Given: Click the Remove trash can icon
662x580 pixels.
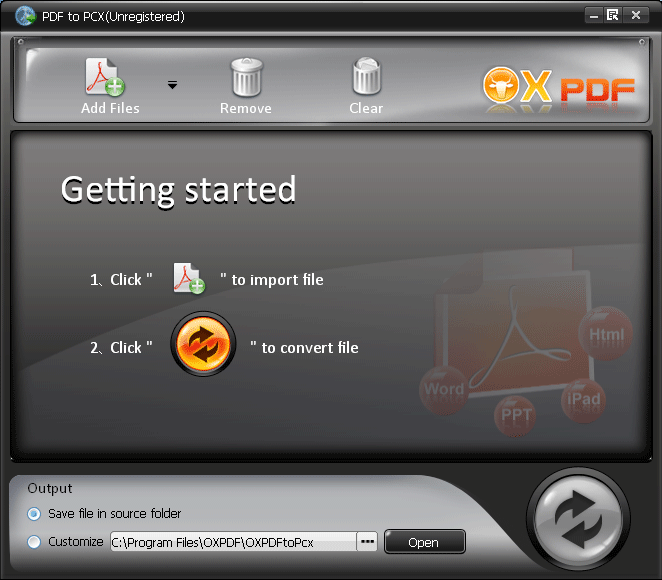Looking at the screenshot, I should (247, 77).
